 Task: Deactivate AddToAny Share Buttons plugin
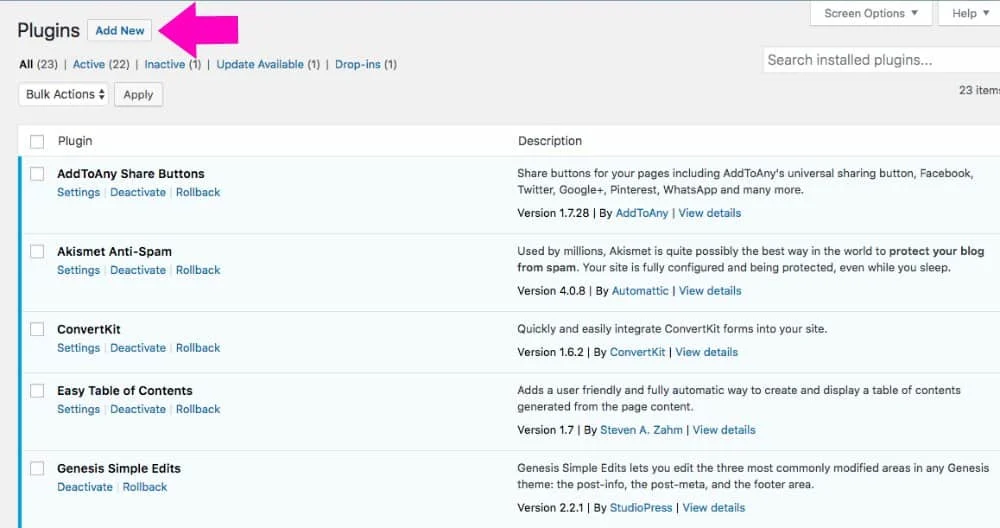coord(138,193)
